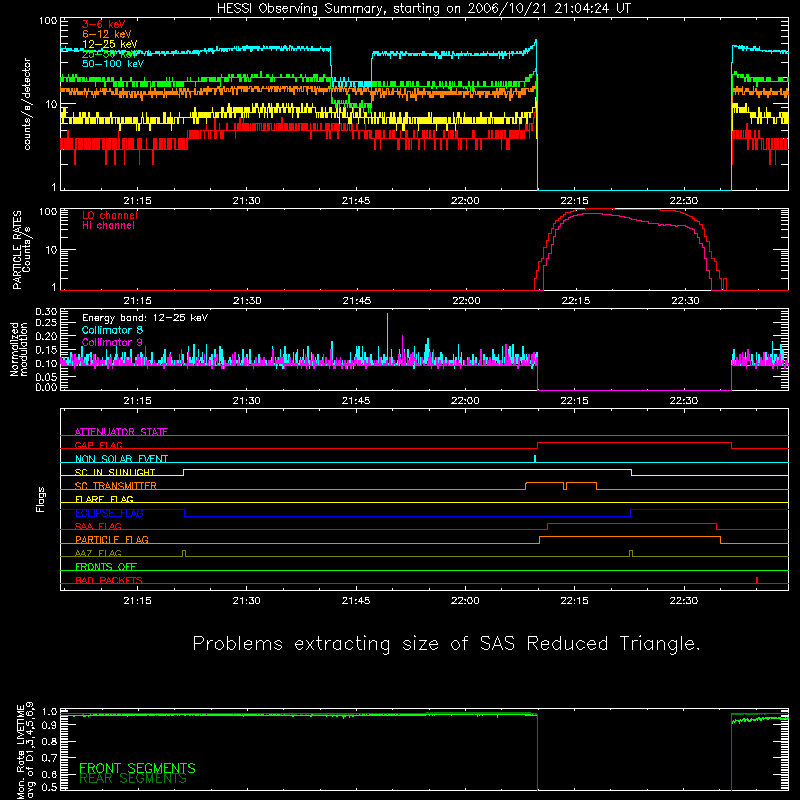Click the Normalized modulation axis label
Viewport: 800px width, 800px height.
click(x=18, y=349)
